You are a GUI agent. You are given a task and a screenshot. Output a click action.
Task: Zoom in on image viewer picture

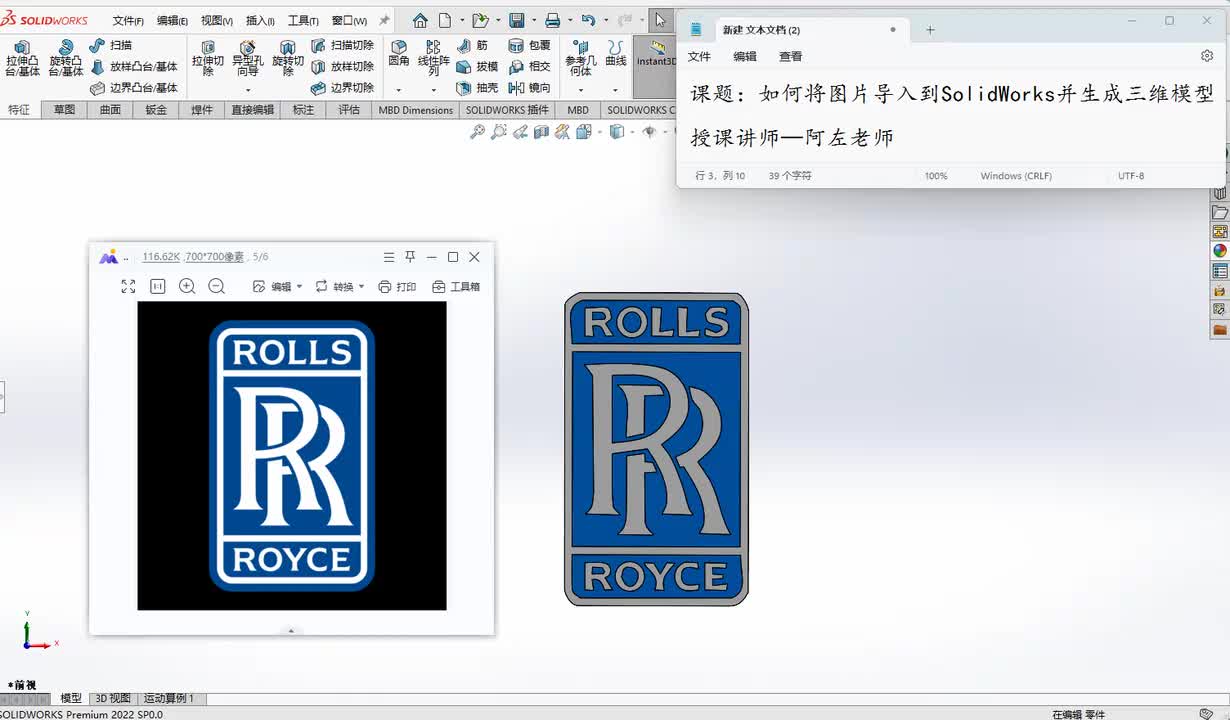[187, 286]
